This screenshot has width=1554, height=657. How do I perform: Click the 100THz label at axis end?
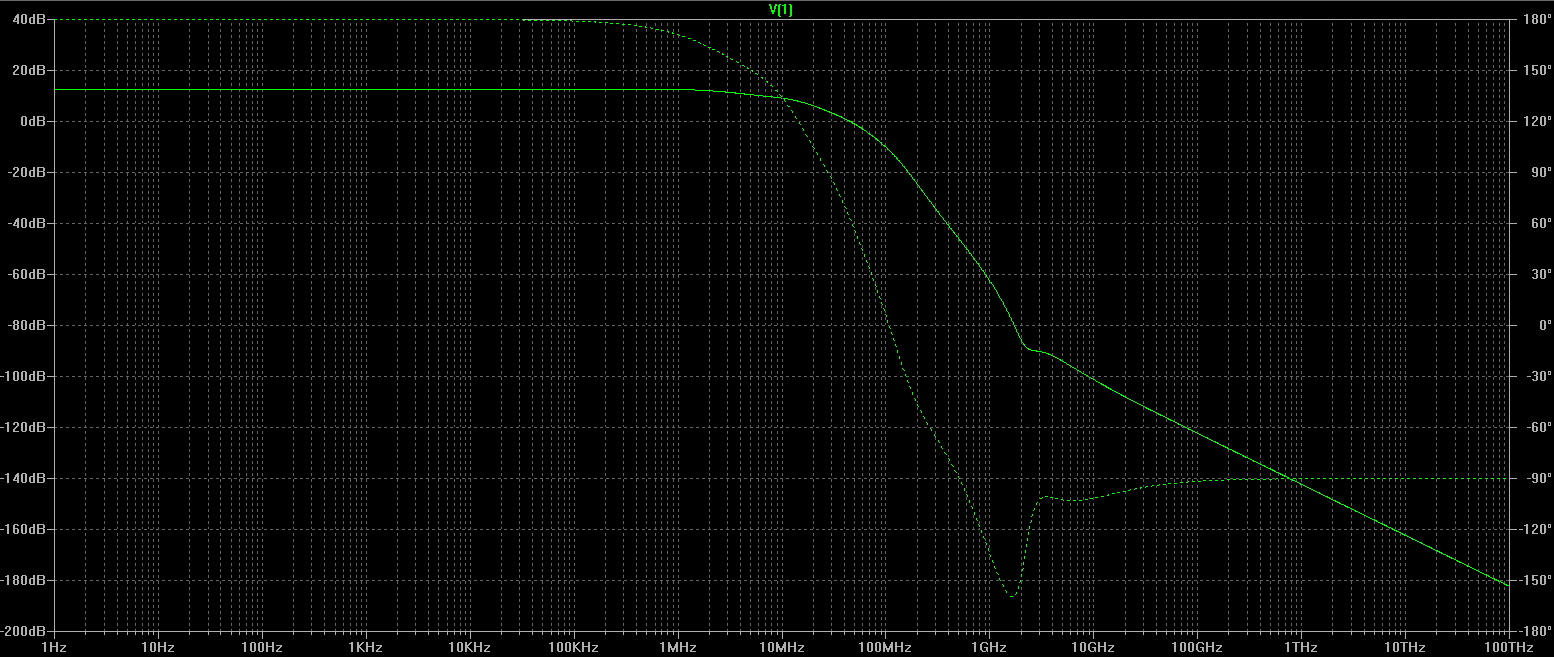click(1508, 648)
